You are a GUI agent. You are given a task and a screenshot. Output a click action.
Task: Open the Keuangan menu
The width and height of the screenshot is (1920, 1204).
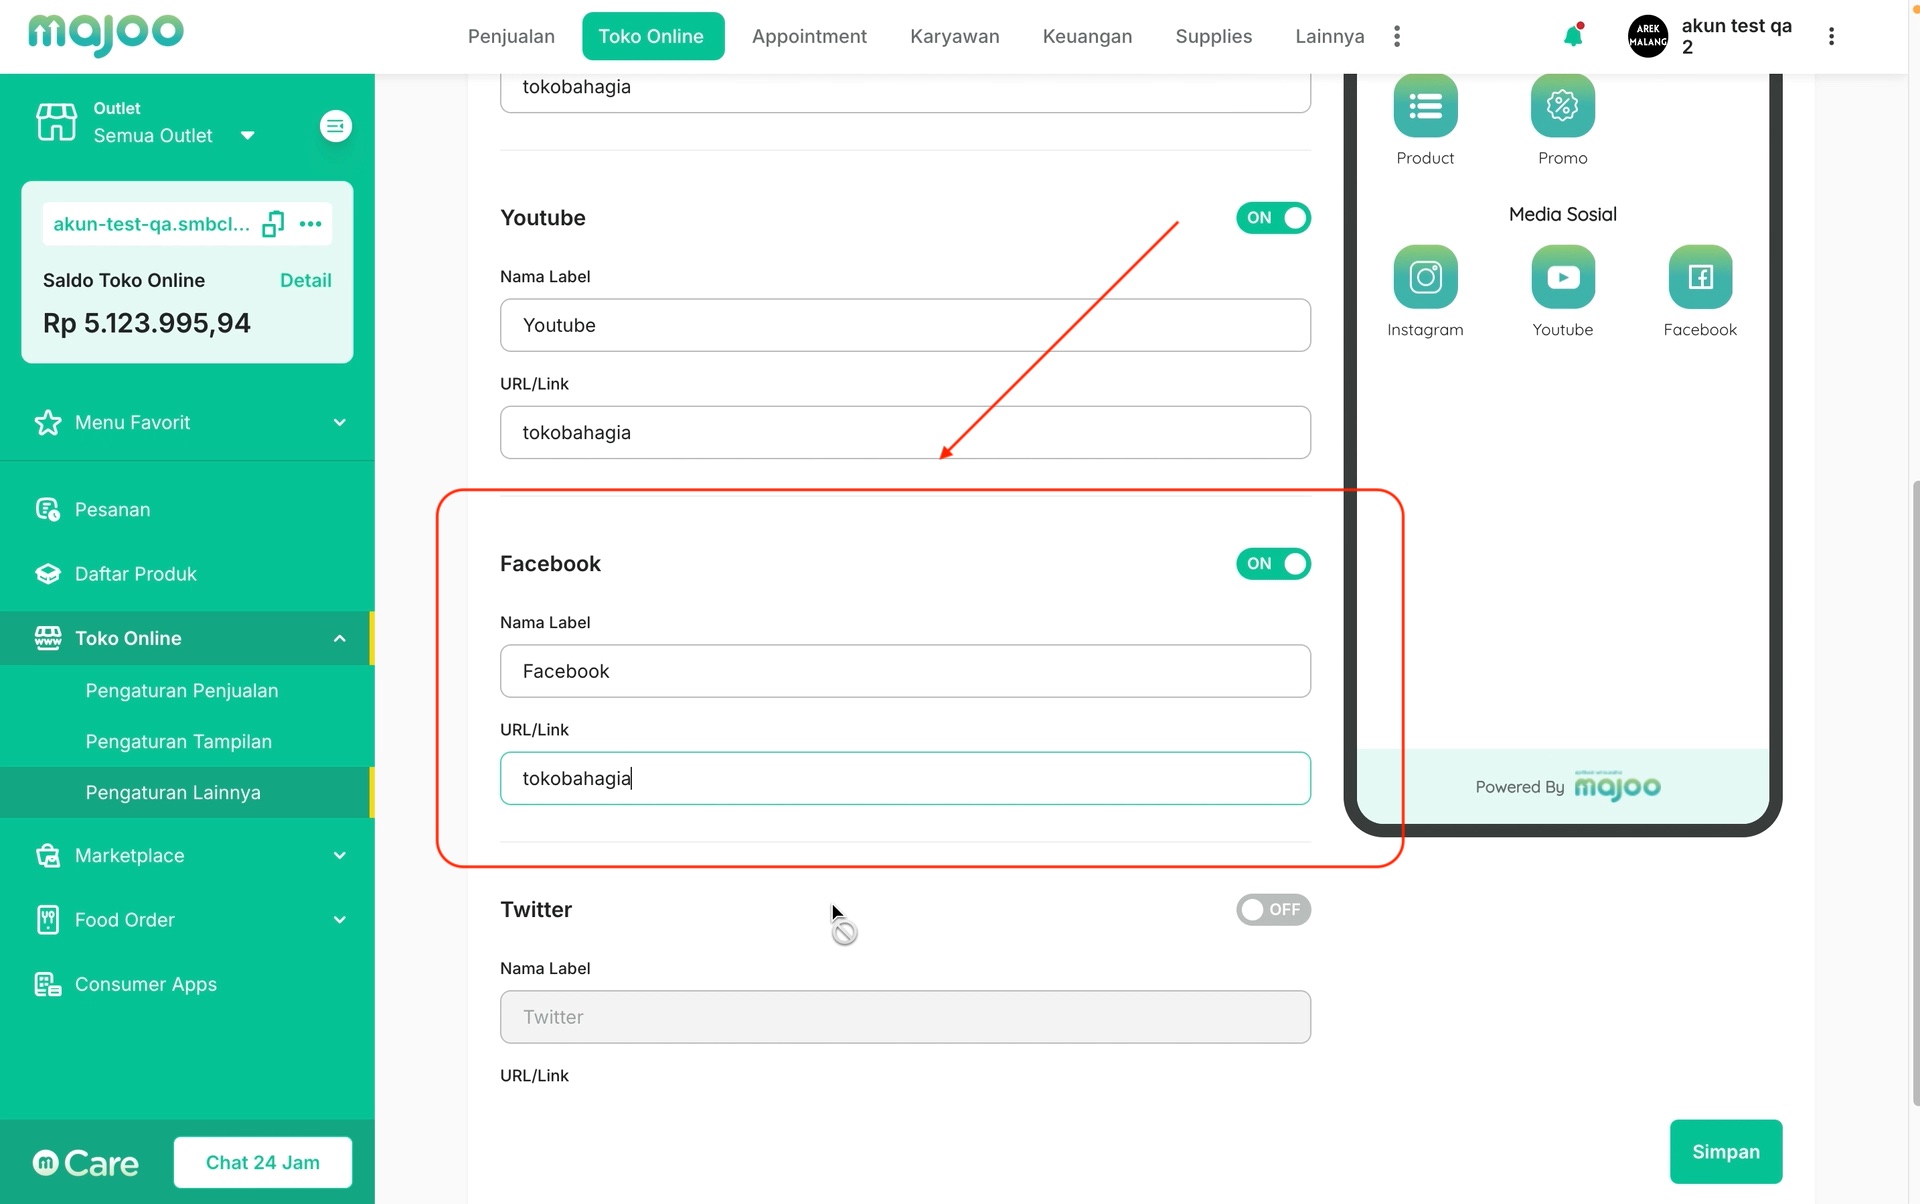(1087, 36)
